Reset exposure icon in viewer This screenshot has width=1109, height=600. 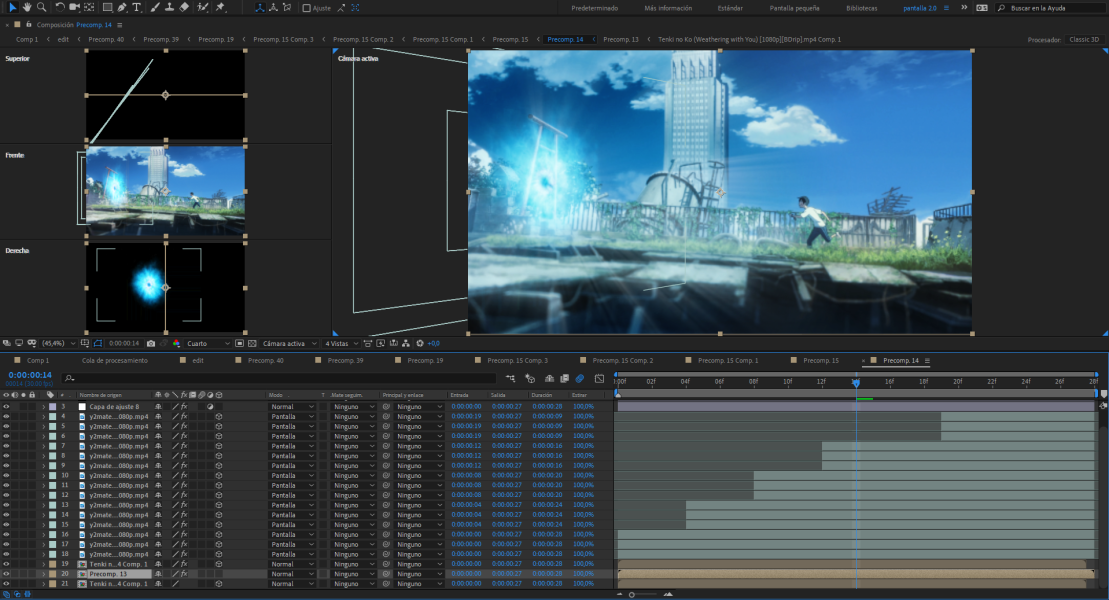click(420, 343)
